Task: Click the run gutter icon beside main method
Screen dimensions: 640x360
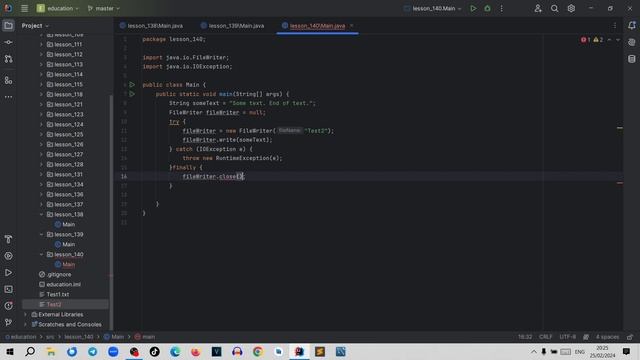Action: click(132, 94)
